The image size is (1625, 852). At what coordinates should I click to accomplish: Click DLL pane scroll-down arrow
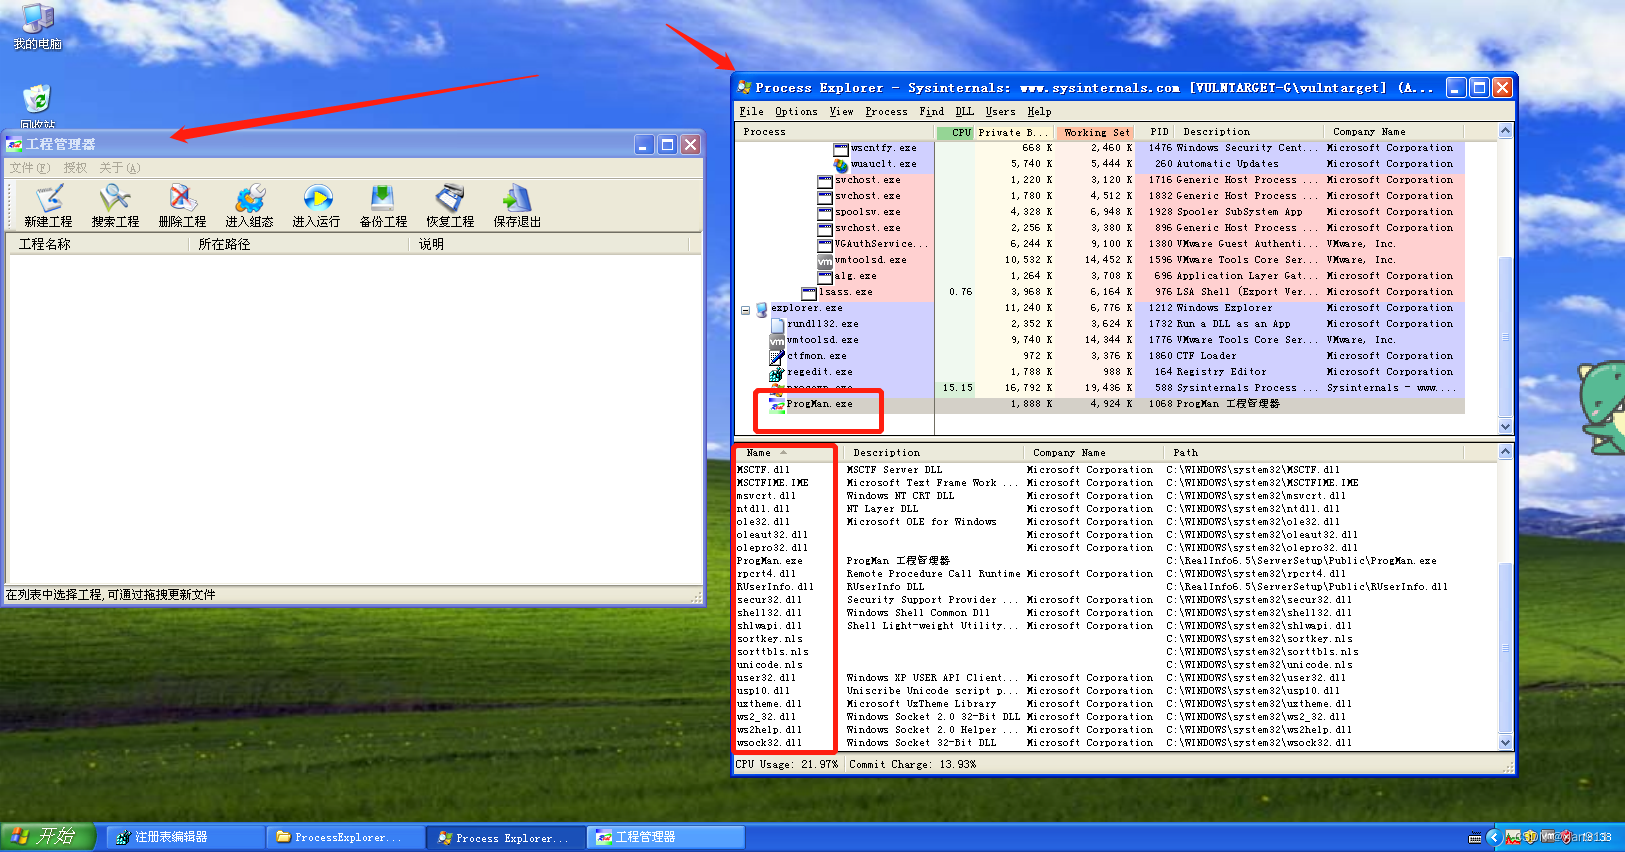click(x=1505, y=743)
